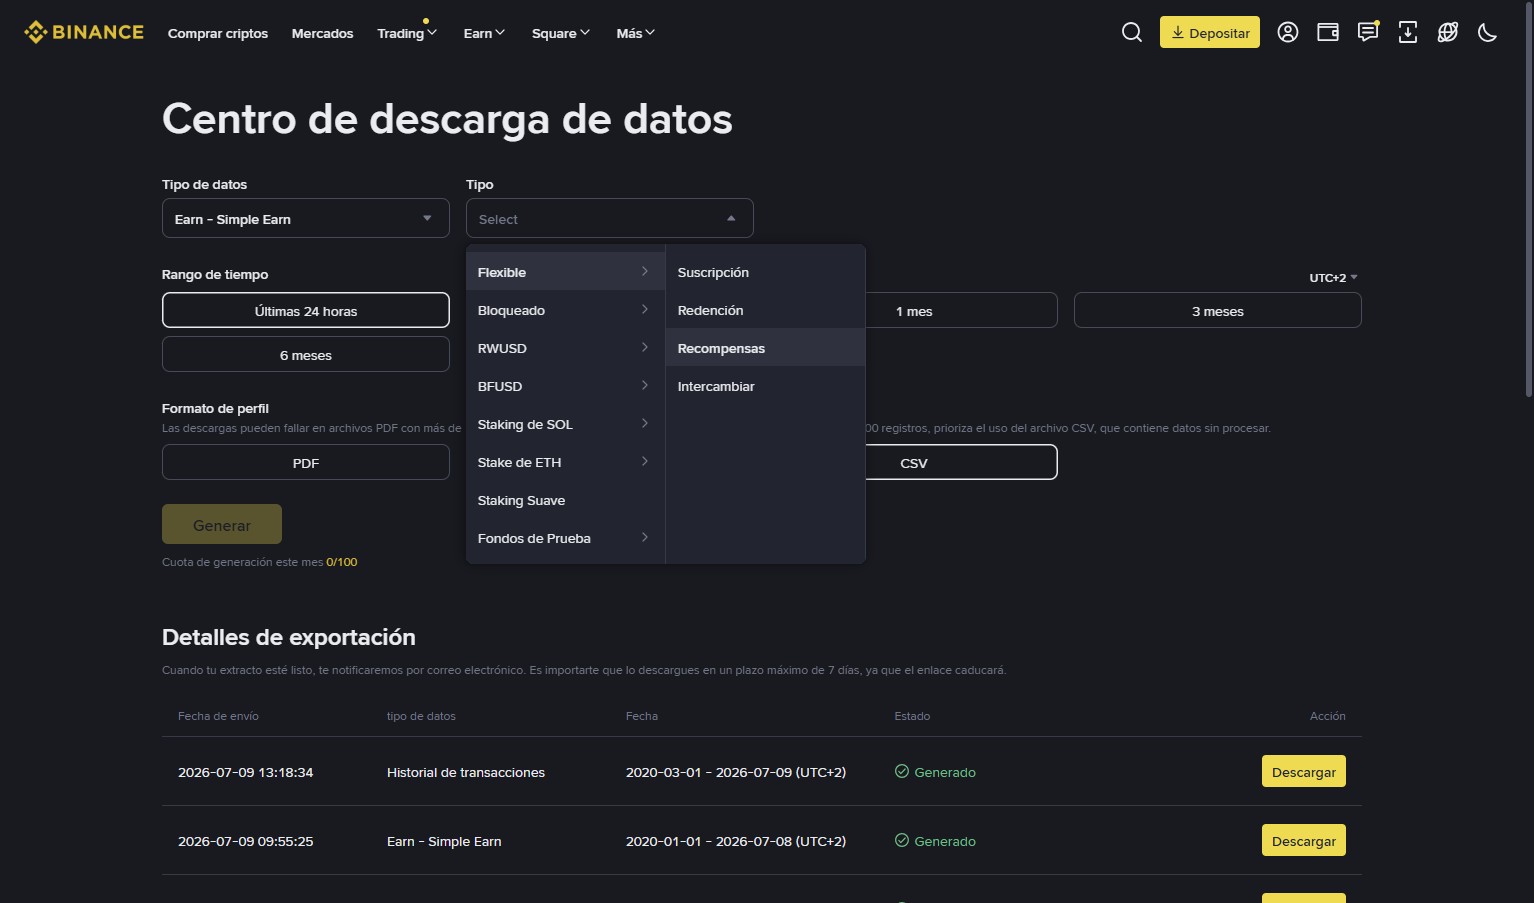Viewport: 1534px width, 903px height.
Task: Click the 2026-07-09 09:55:25 timestamp
Action: tap(246, 841)
